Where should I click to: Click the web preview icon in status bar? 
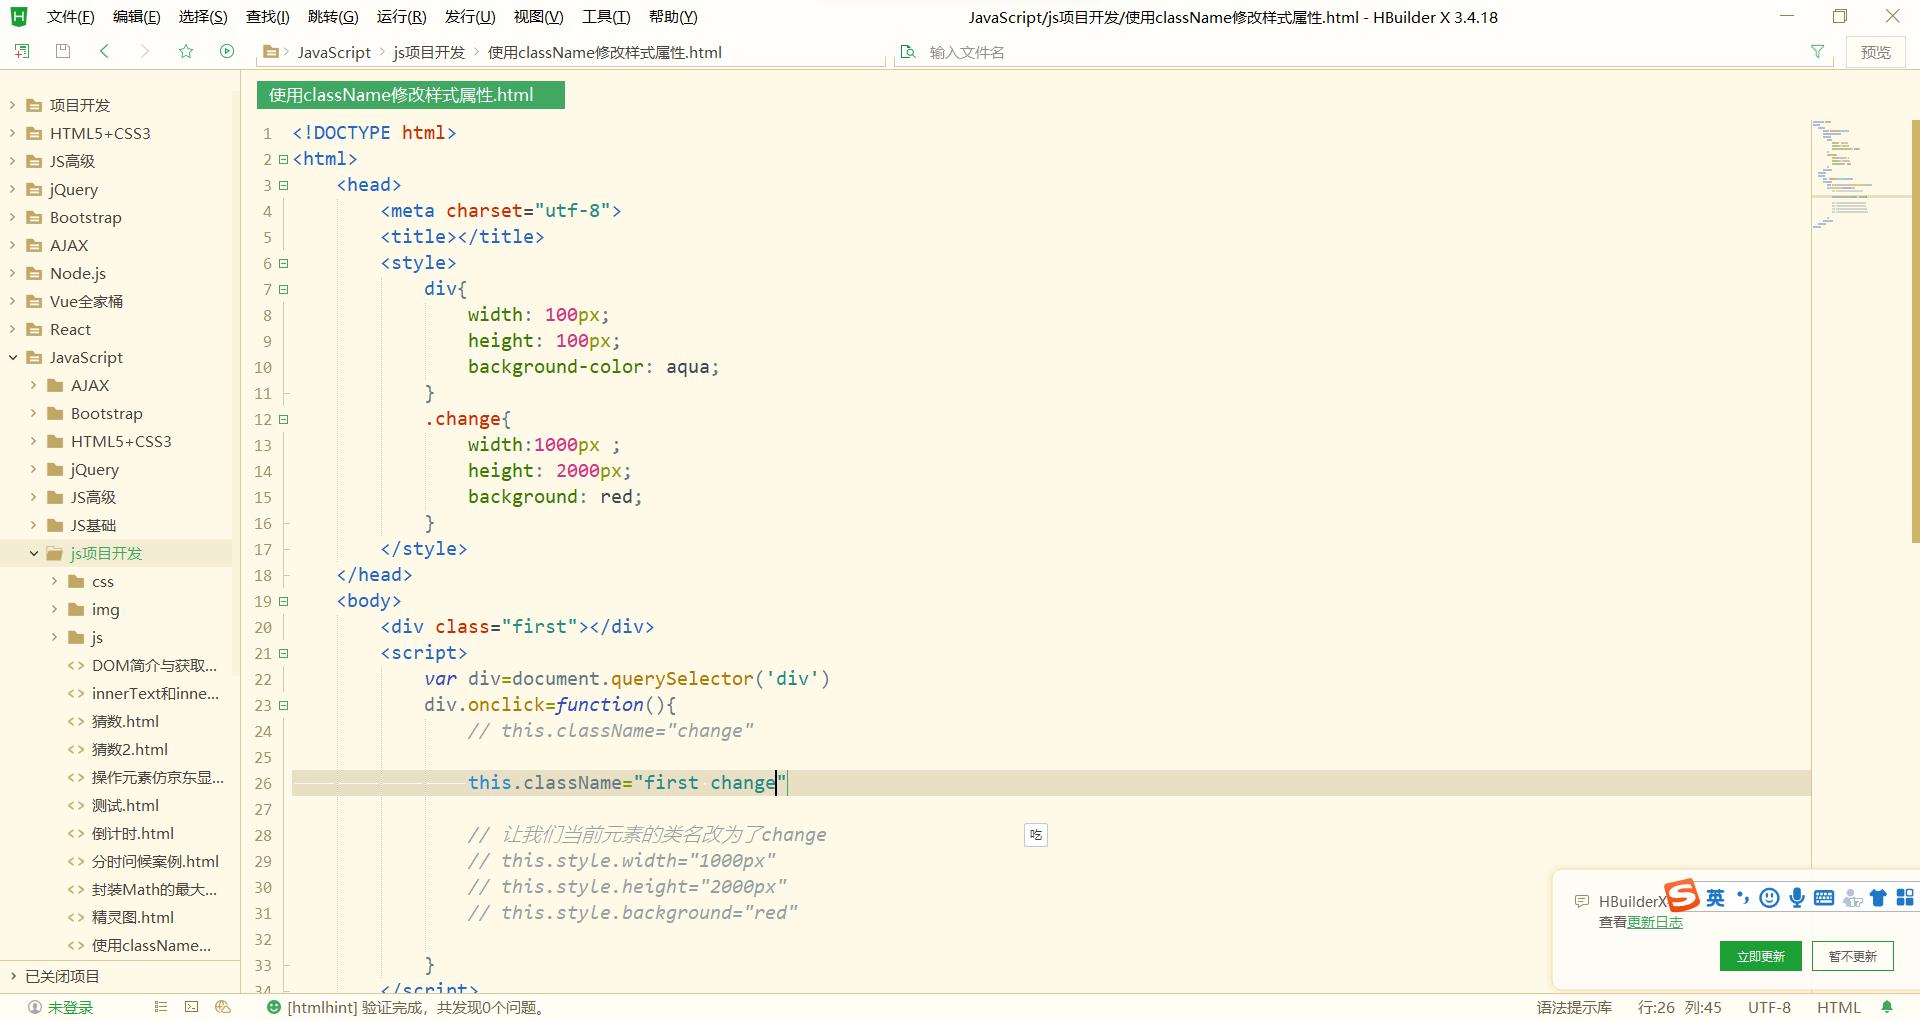223,1007
